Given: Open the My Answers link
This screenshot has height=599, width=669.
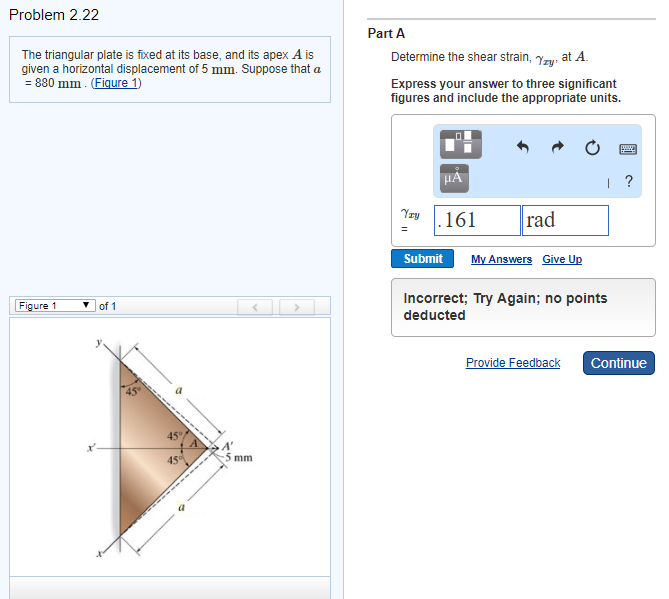Looking at the screenshot, I should [501, 259].
